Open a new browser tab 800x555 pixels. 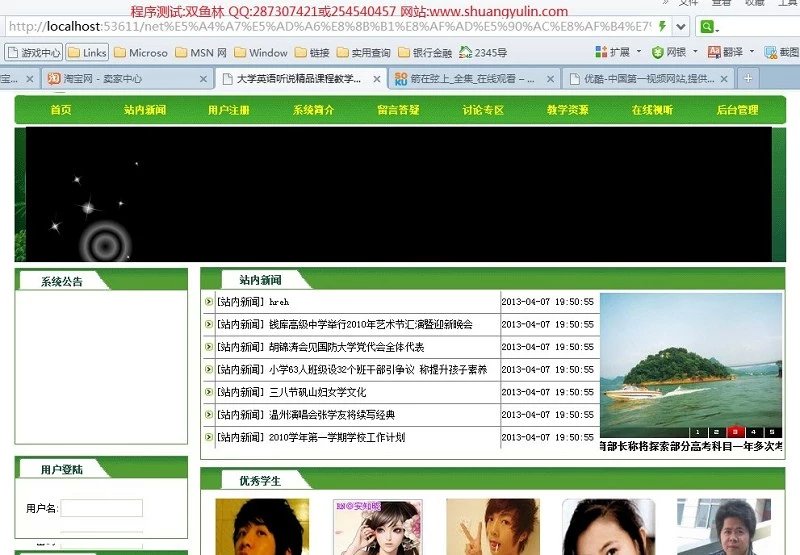pyautogui.click(x=748, y=79)
